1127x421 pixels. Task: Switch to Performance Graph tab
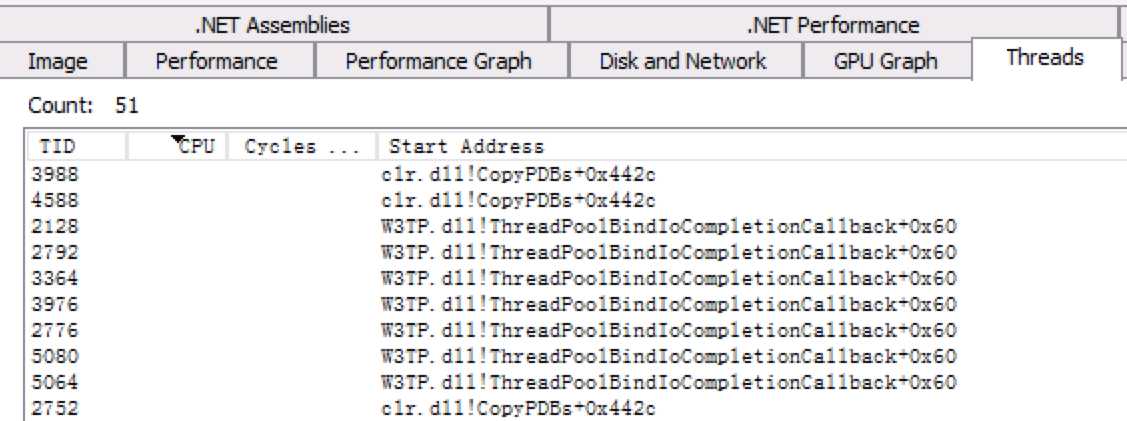click(x=438, y=61)
